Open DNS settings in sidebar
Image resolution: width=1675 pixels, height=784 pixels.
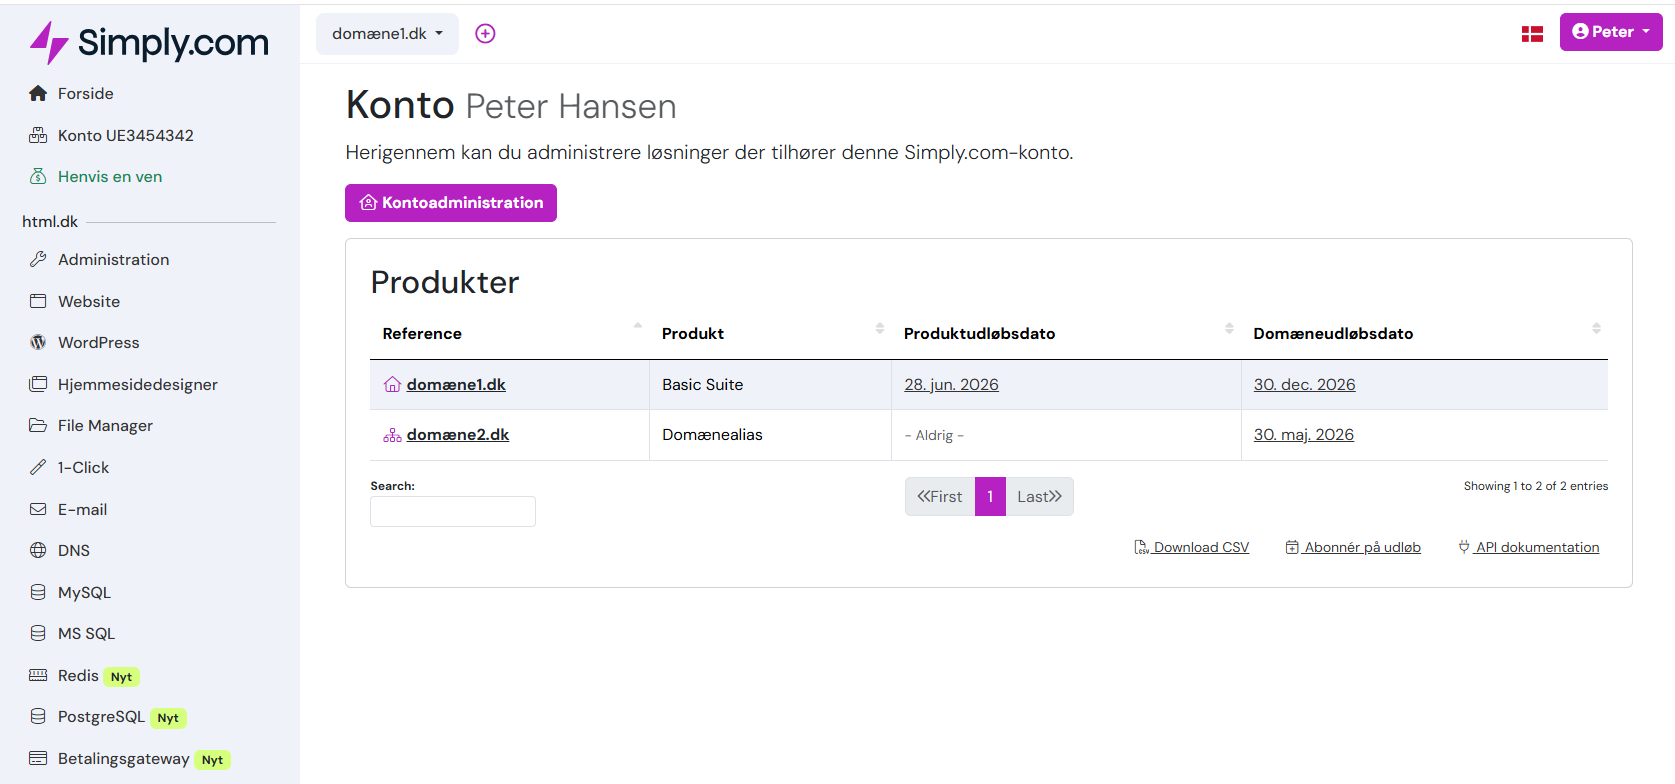(73, 551)
